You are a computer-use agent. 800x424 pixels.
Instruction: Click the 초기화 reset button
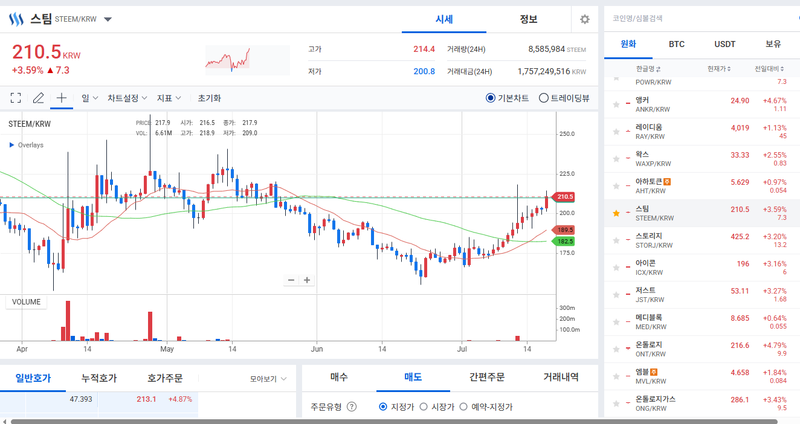[209, 98]
